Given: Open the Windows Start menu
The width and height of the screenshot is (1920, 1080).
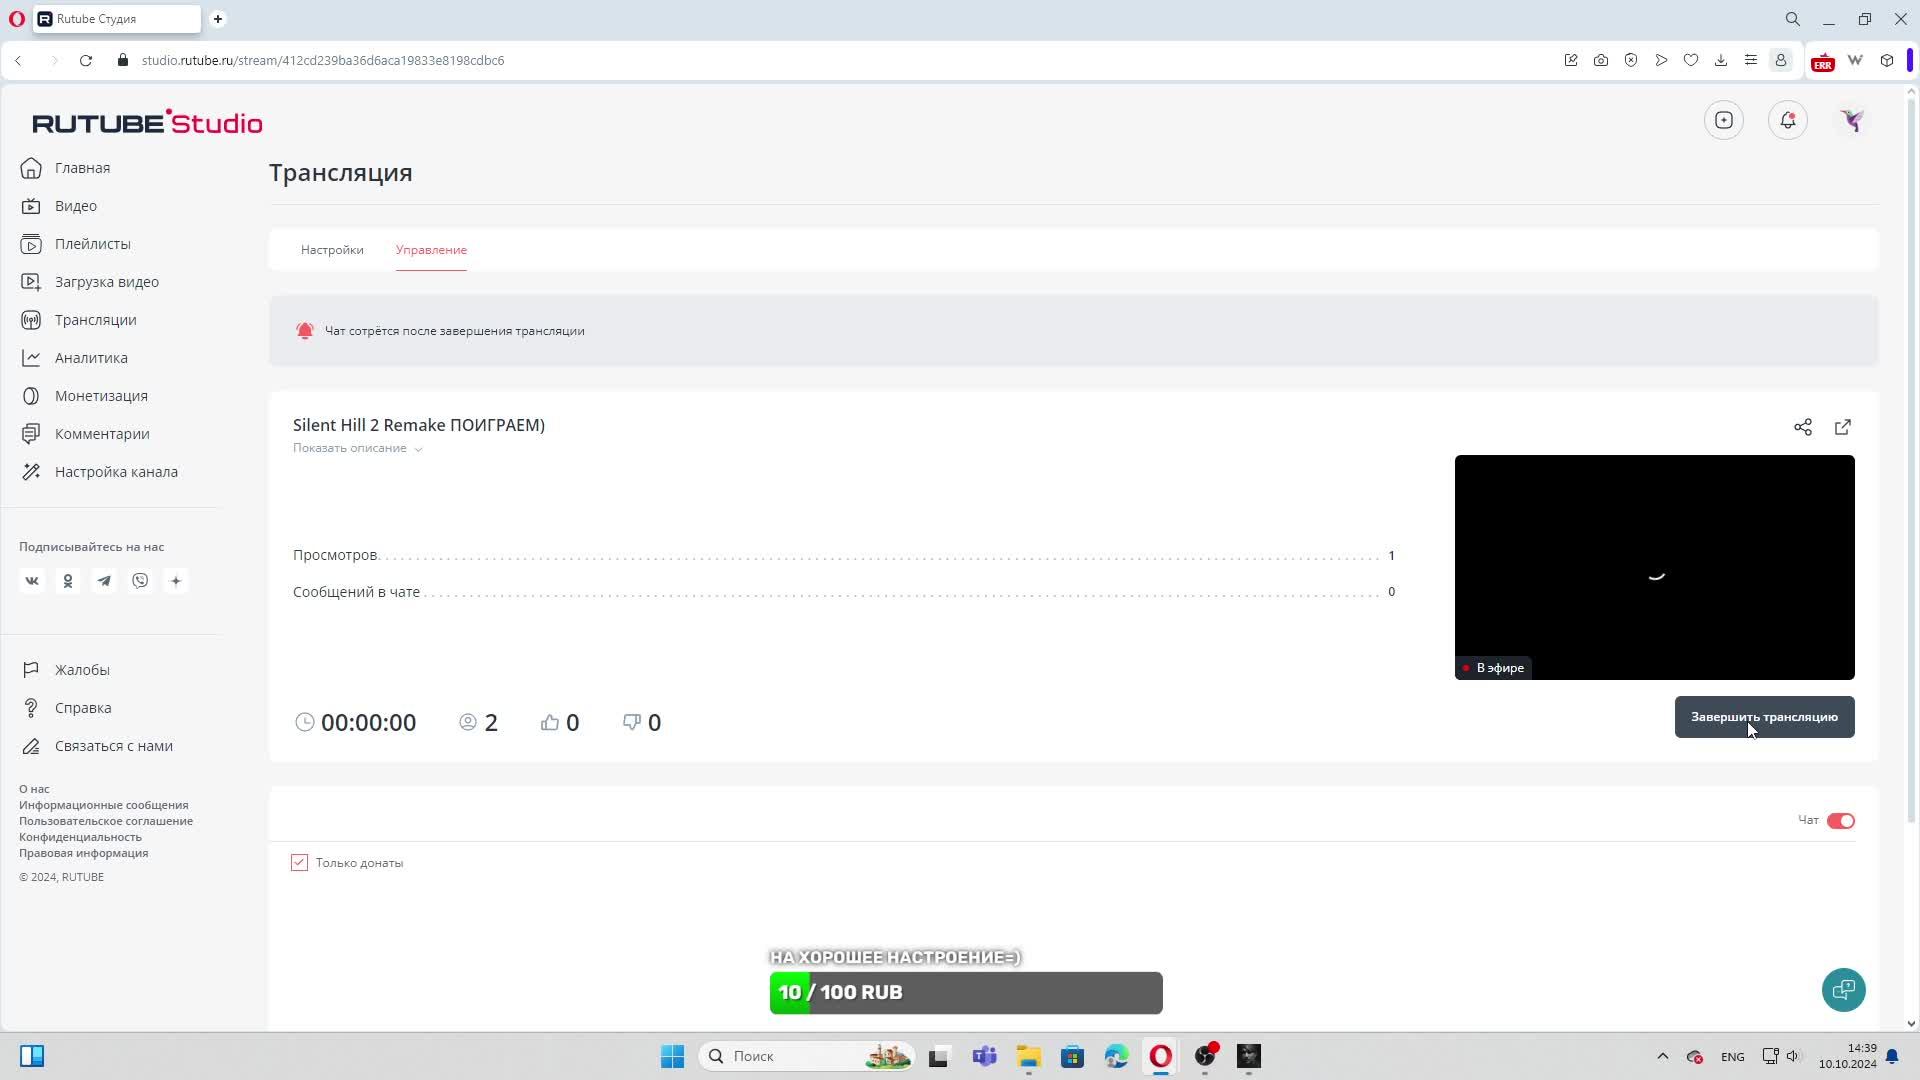Looking at the screenshot, I should [x=672, y=1056].
